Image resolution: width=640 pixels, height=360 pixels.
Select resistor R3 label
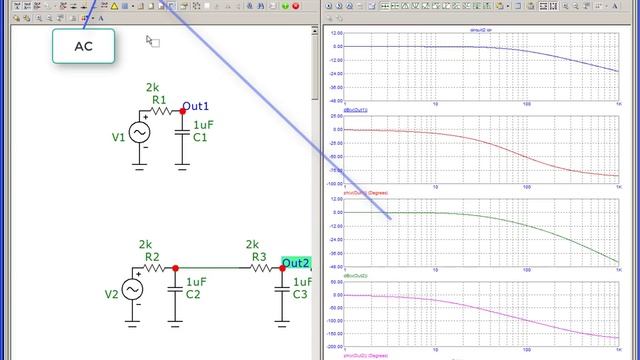(x=259, y=257)
